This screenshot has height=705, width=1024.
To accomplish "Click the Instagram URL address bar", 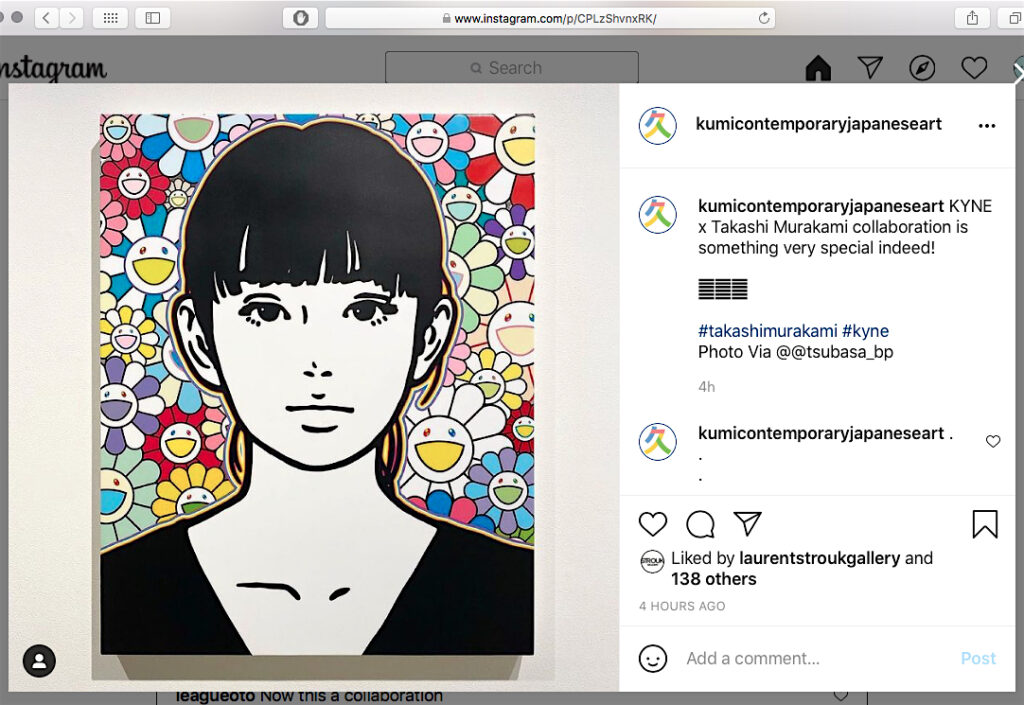I will click(550, 18).
